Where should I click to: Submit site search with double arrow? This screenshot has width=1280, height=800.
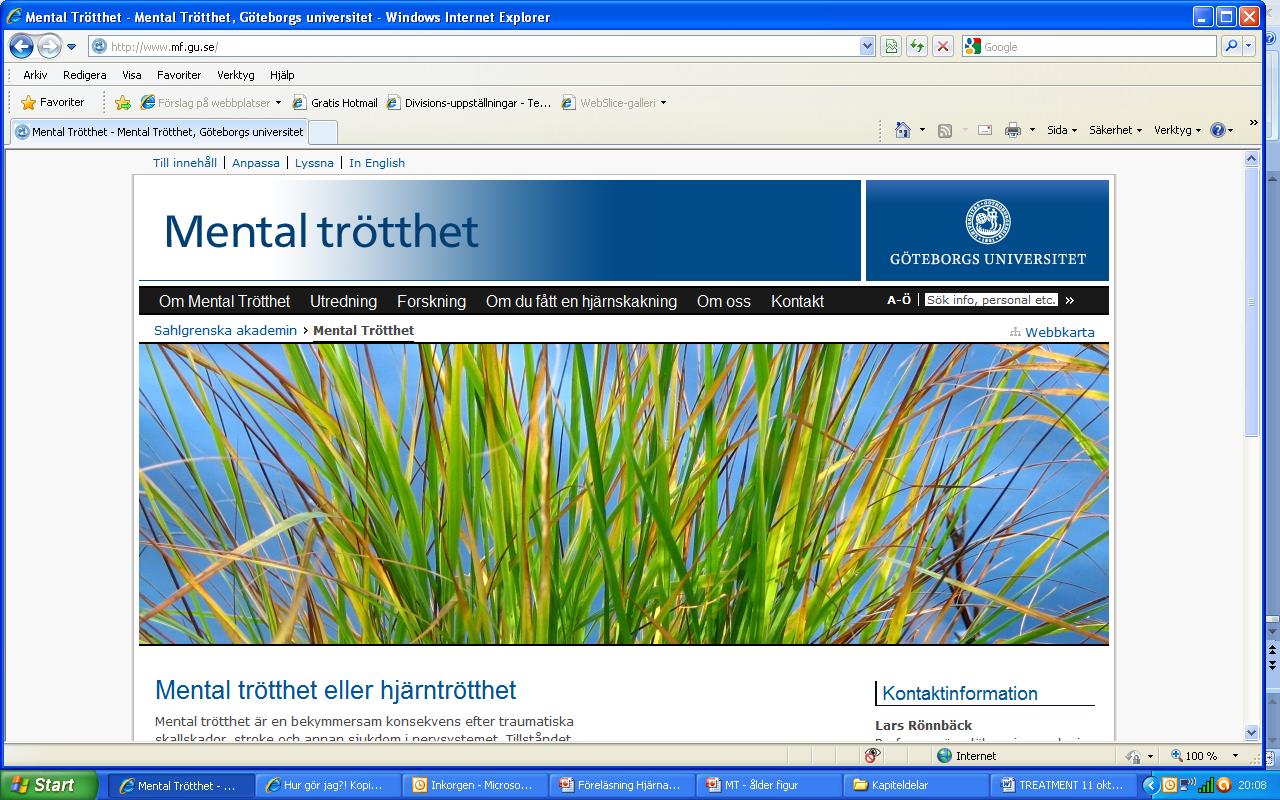(x=1069, y=300)
